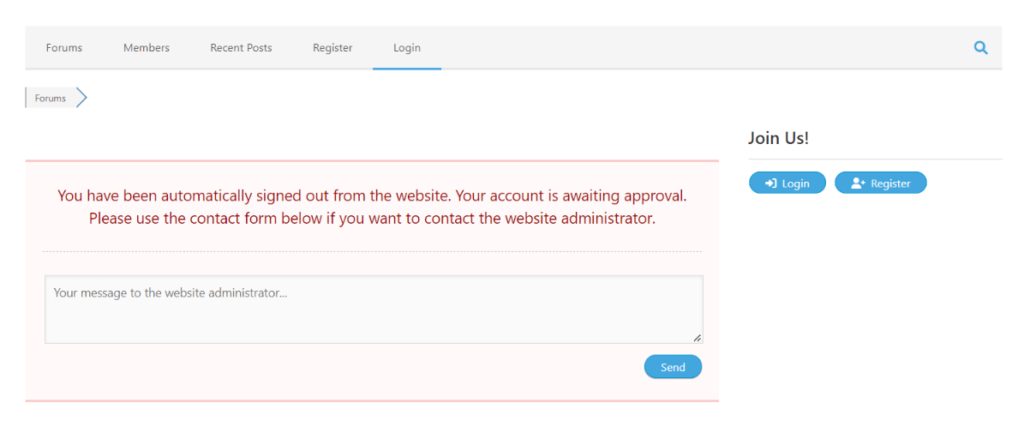Select the Login tab in the navigation
1024x439 pixels.
click(x=407, y=48)
